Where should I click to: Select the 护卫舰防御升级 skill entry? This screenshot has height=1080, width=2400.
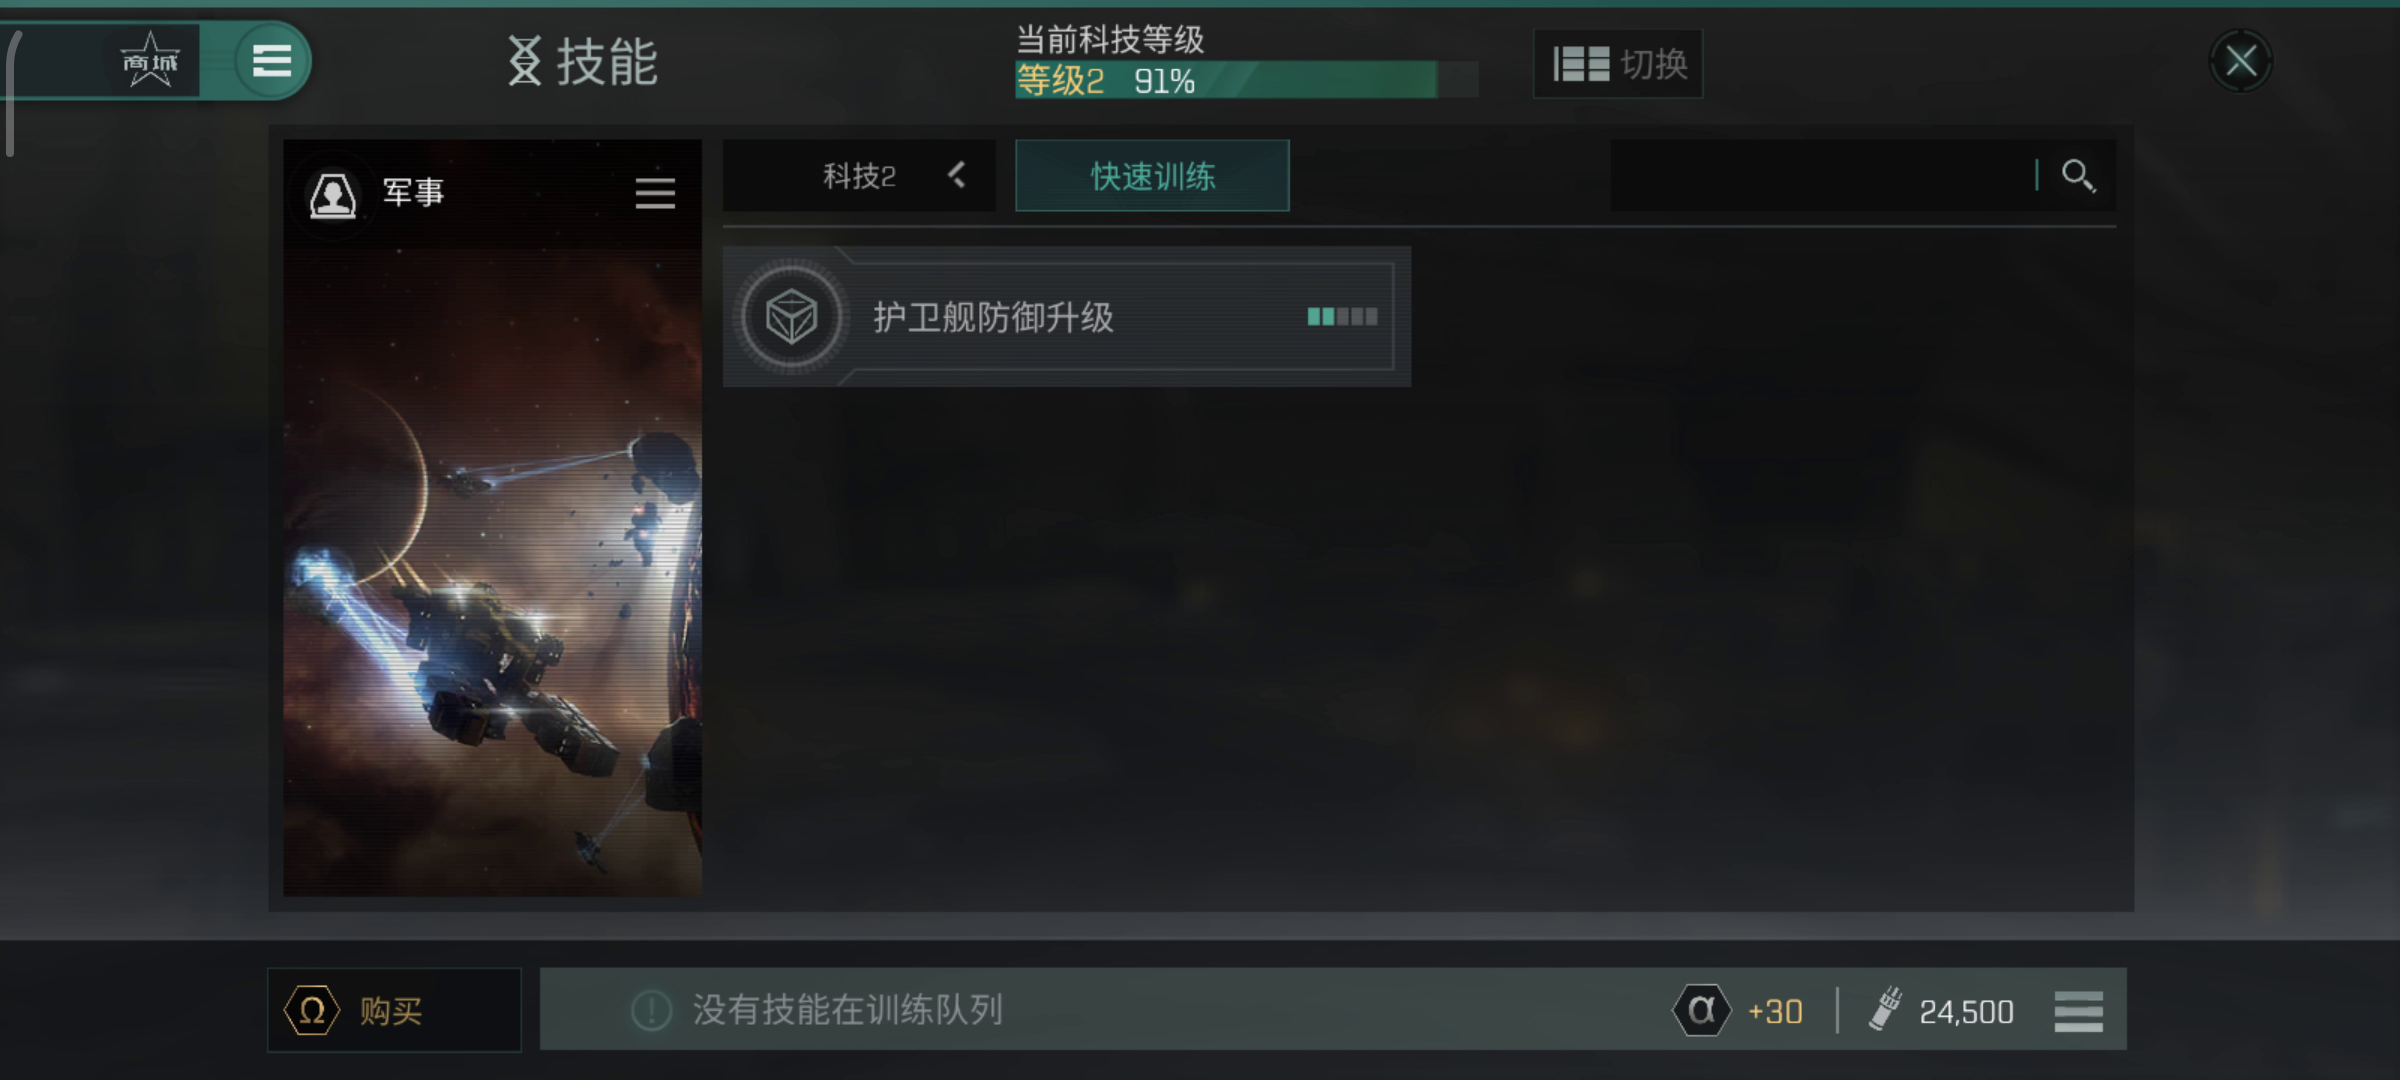[1066, 317]
